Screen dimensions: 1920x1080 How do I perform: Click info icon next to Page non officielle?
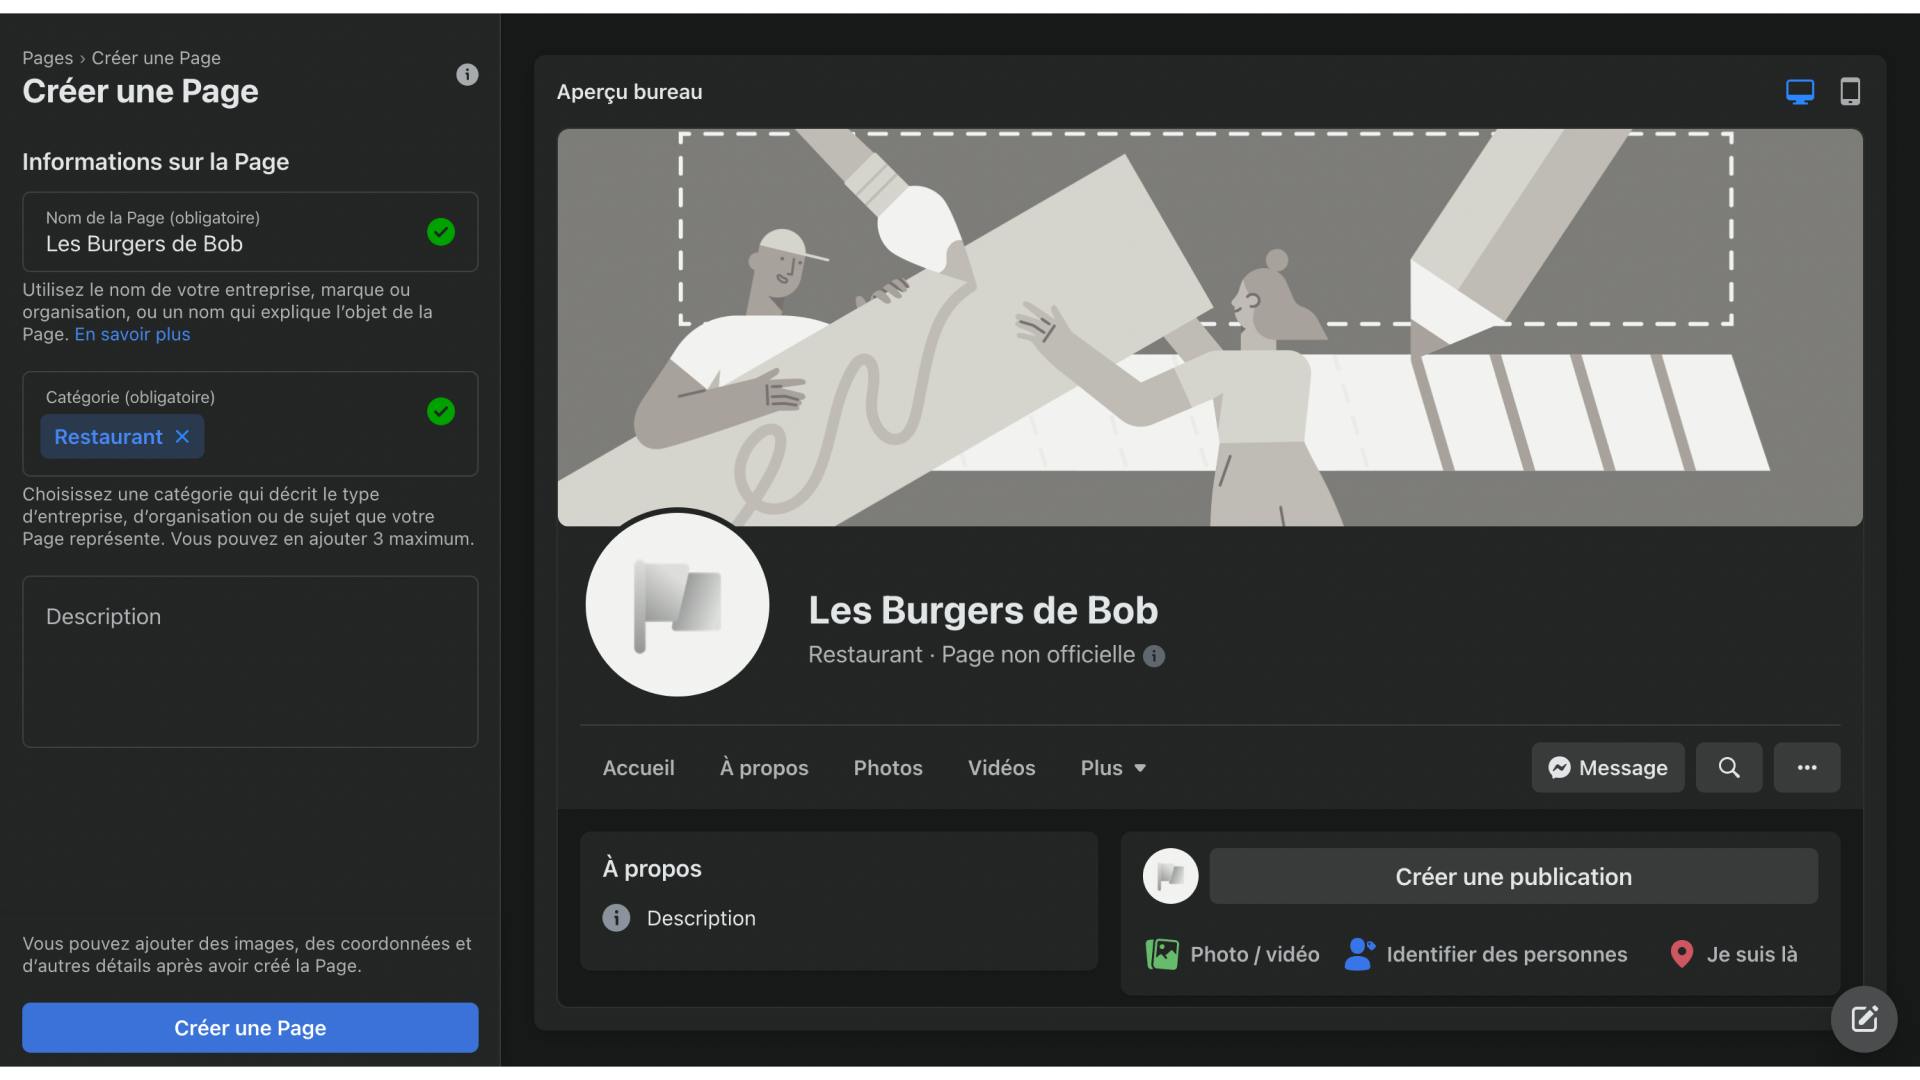(1154, 656)
